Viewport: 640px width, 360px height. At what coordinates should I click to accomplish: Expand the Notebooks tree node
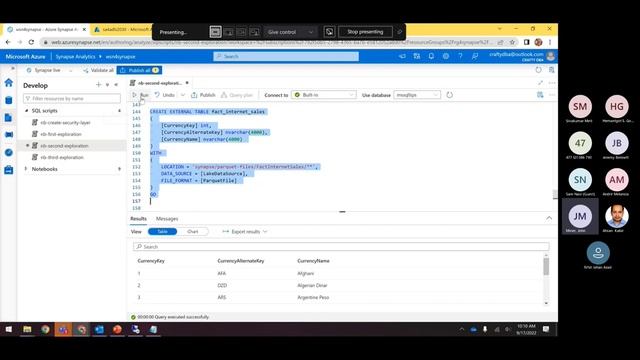[x=26, y=169]
